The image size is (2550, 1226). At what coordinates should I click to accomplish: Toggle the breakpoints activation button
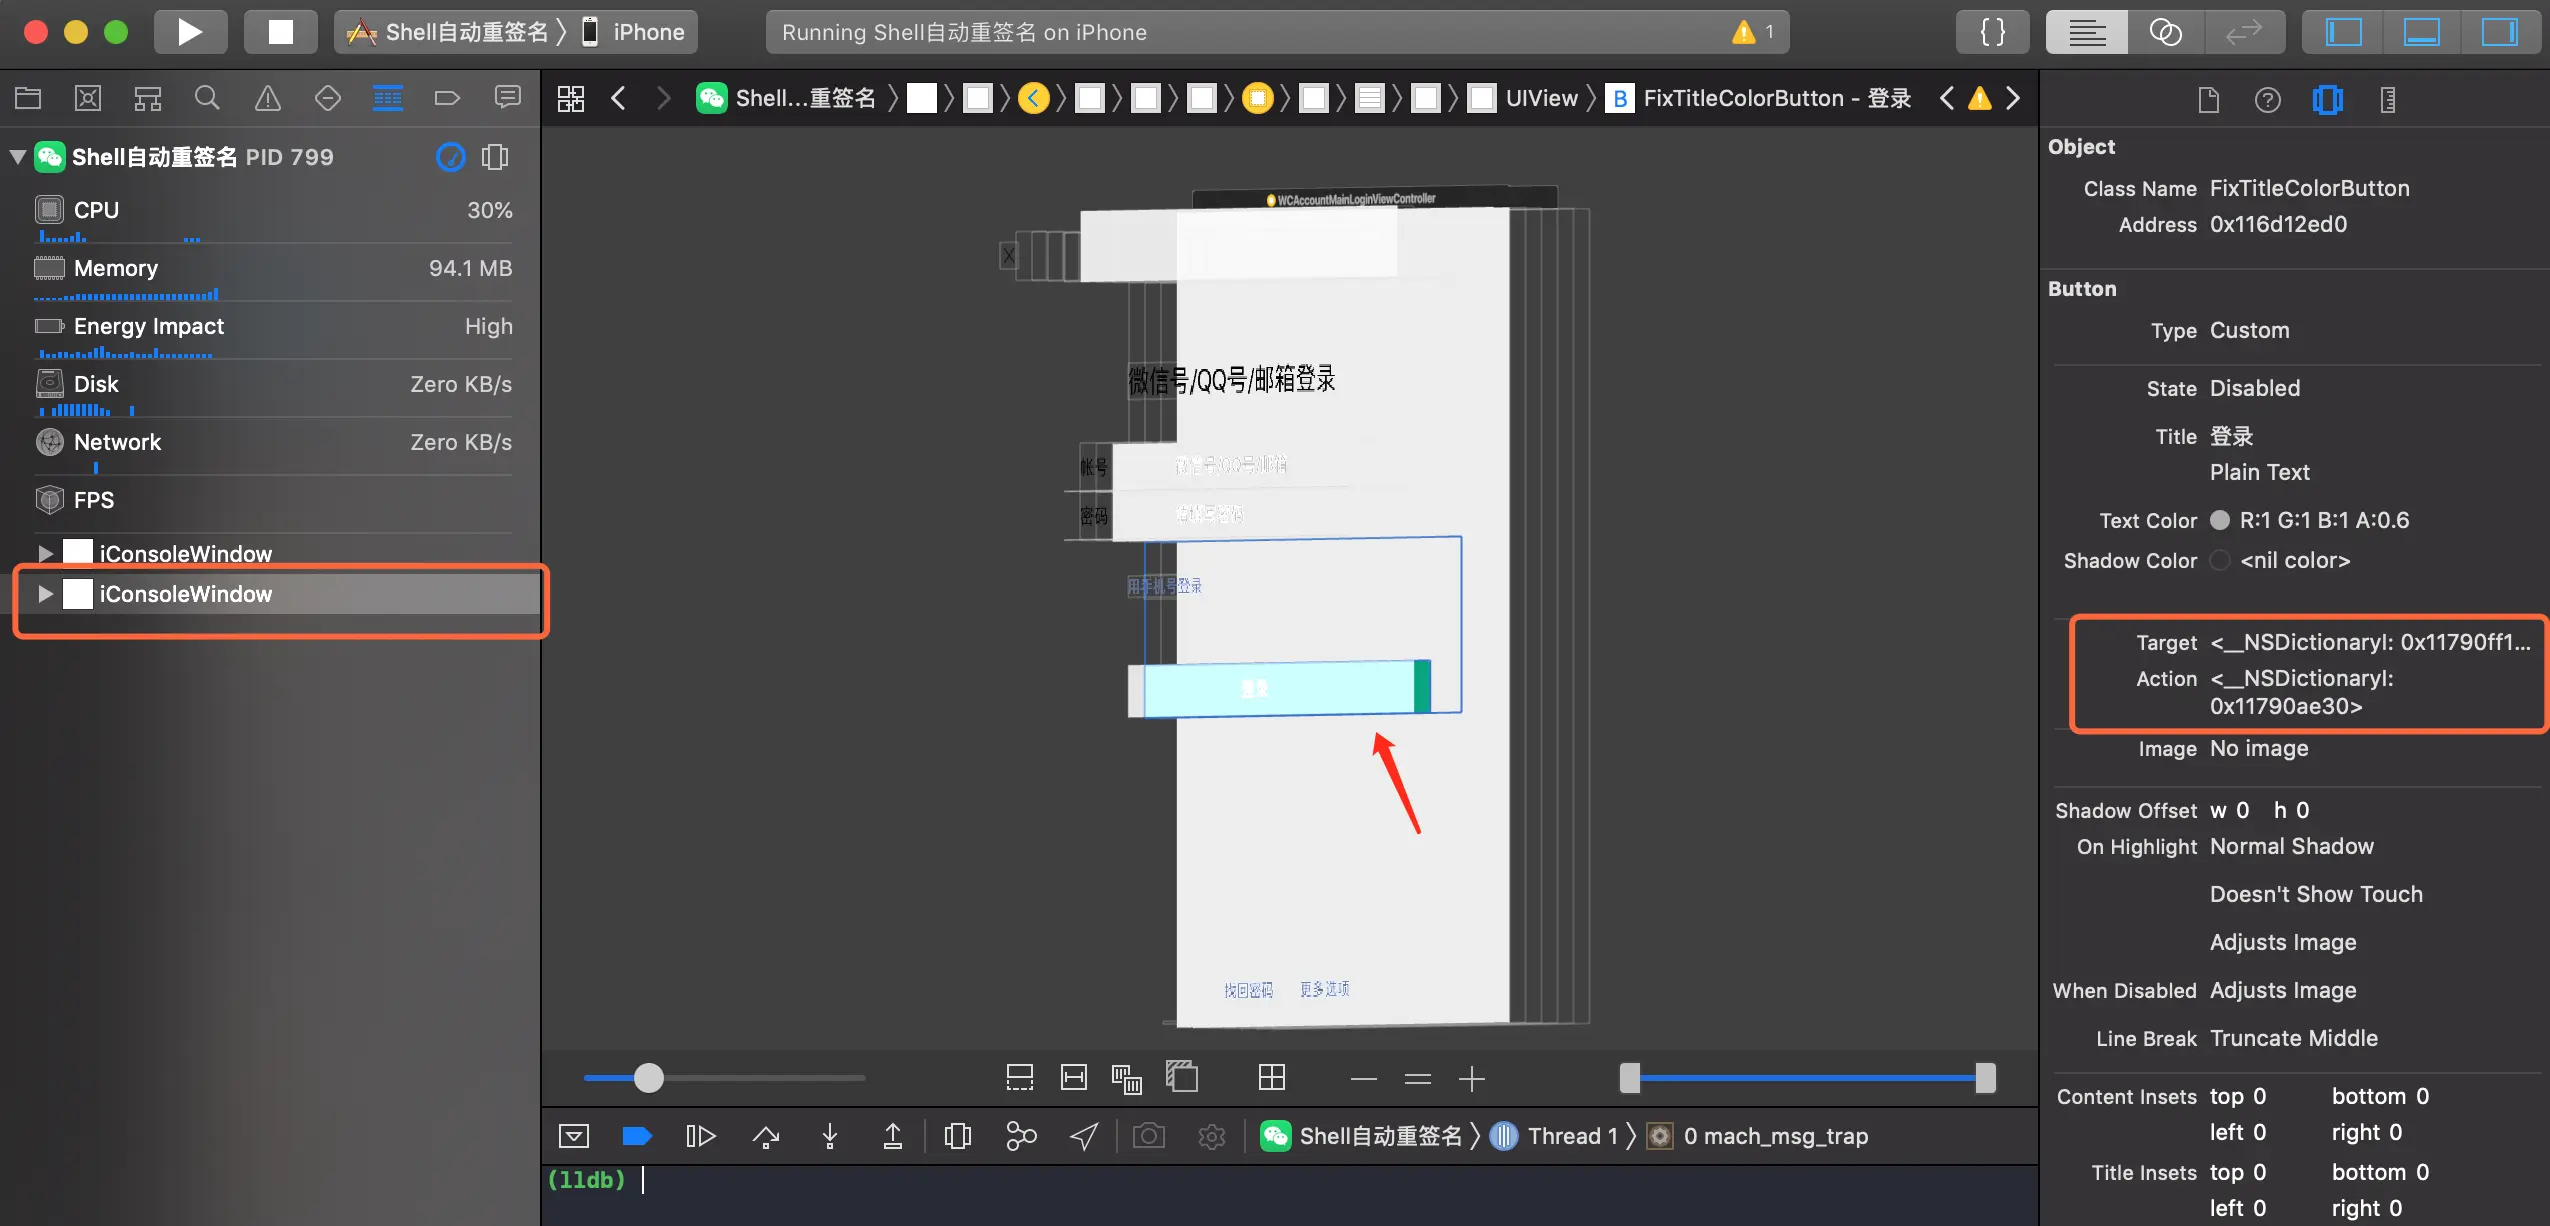point(636,1136)
